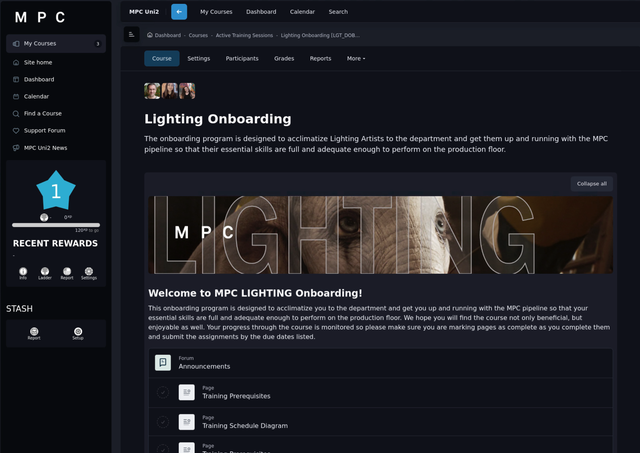Open the Participants tab
640x453 pixels.
tap(242, 58)
